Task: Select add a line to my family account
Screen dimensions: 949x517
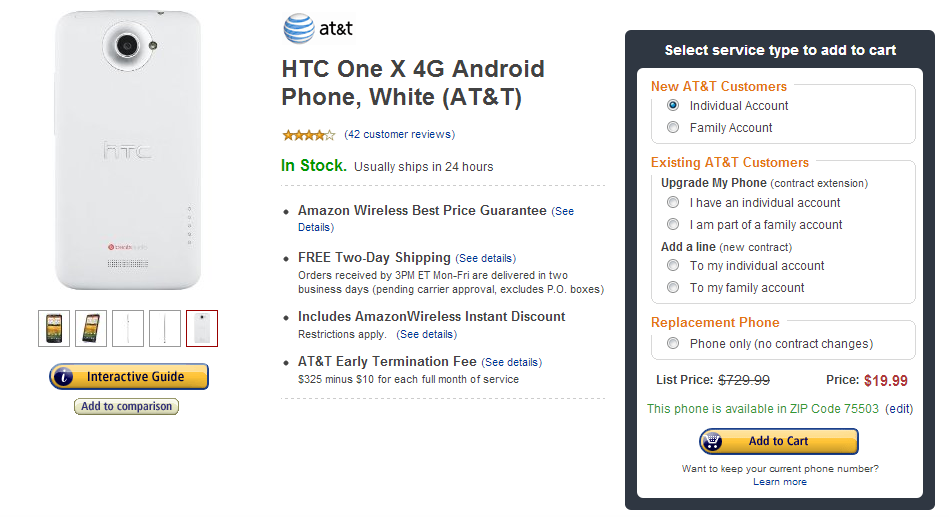Action: click(x=672, y=287)
